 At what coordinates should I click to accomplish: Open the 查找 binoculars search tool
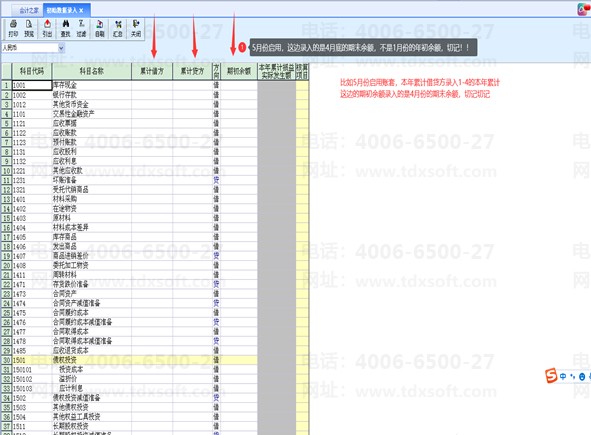point(66,28)
